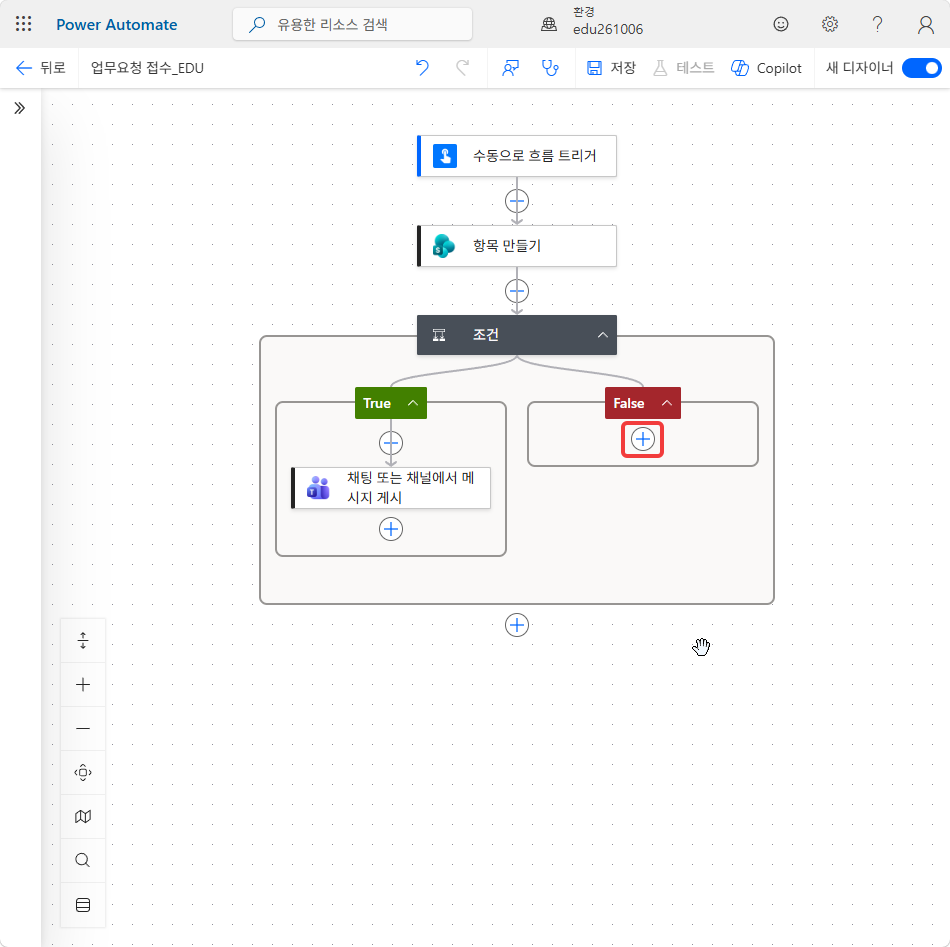Focus the resource search box
The width and height of the screenshot is (950, 947).
coord(353,24)
